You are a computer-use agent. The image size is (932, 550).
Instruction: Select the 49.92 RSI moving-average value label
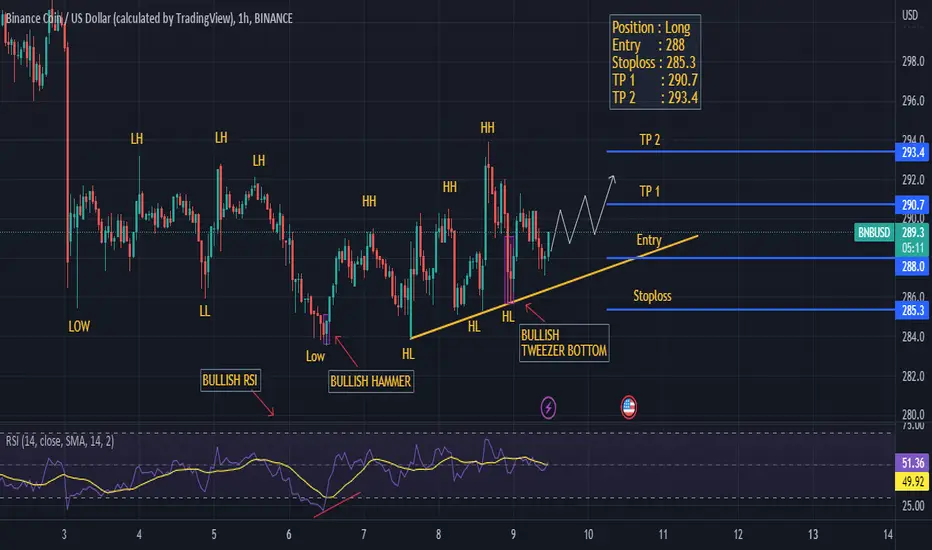pos(912,481)
